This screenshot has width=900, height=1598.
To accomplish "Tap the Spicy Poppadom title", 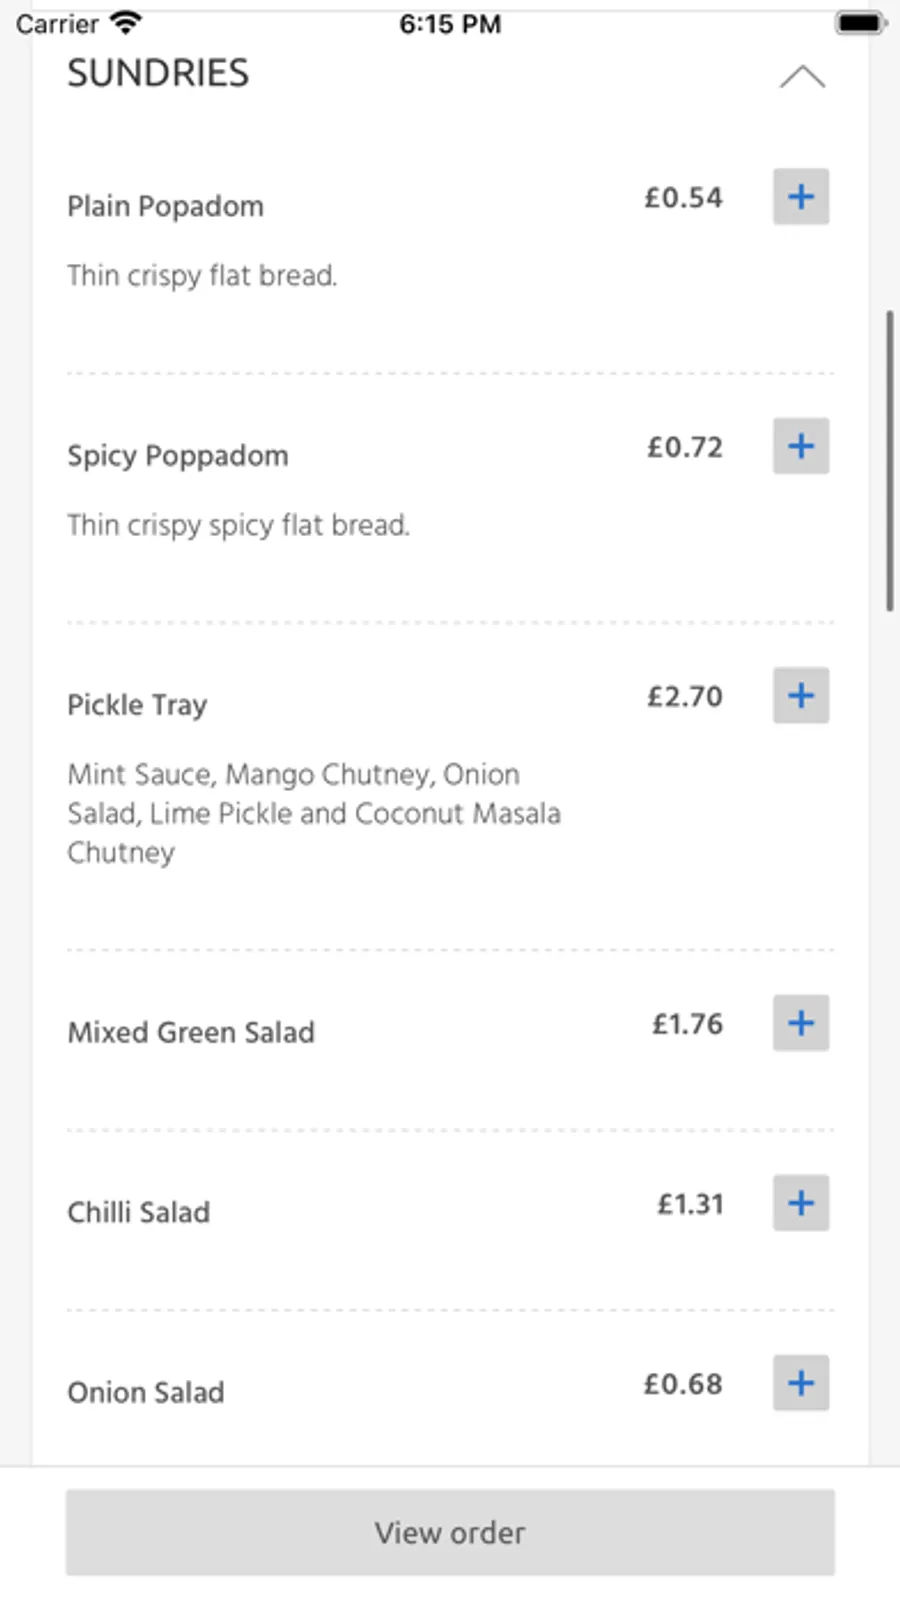I will pos(178,456).
